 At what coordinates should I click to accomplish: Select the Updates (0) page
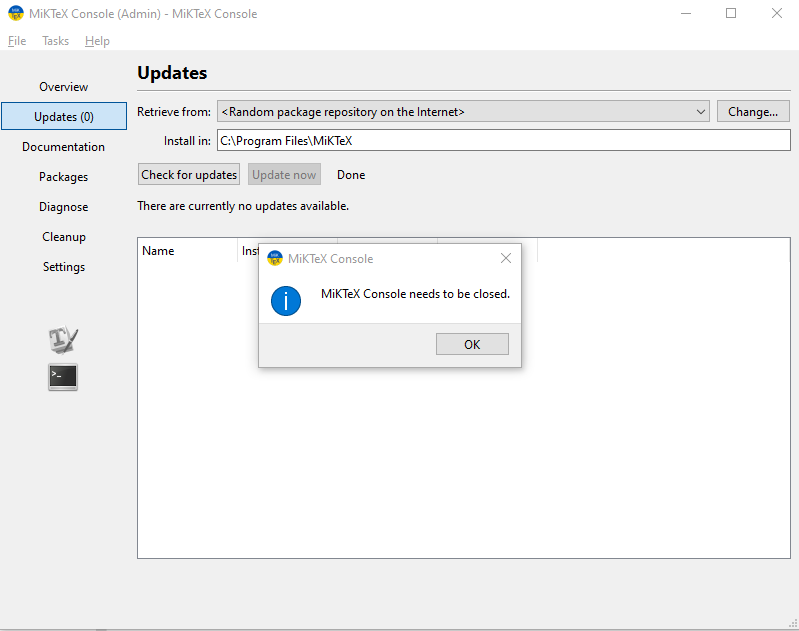[x=64, y=117]
